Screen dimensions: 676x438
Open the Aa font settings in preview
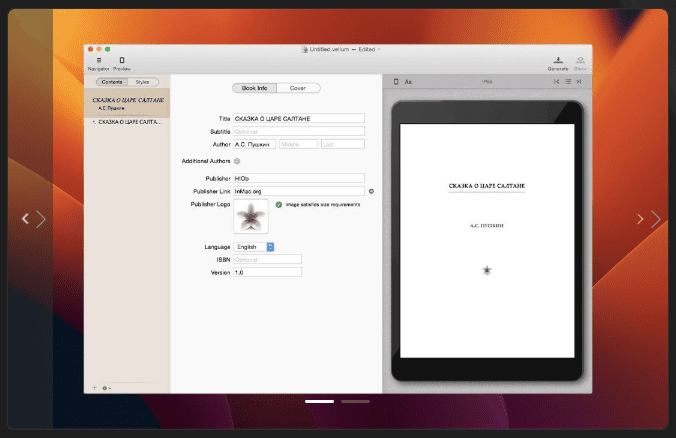[408, 81]
